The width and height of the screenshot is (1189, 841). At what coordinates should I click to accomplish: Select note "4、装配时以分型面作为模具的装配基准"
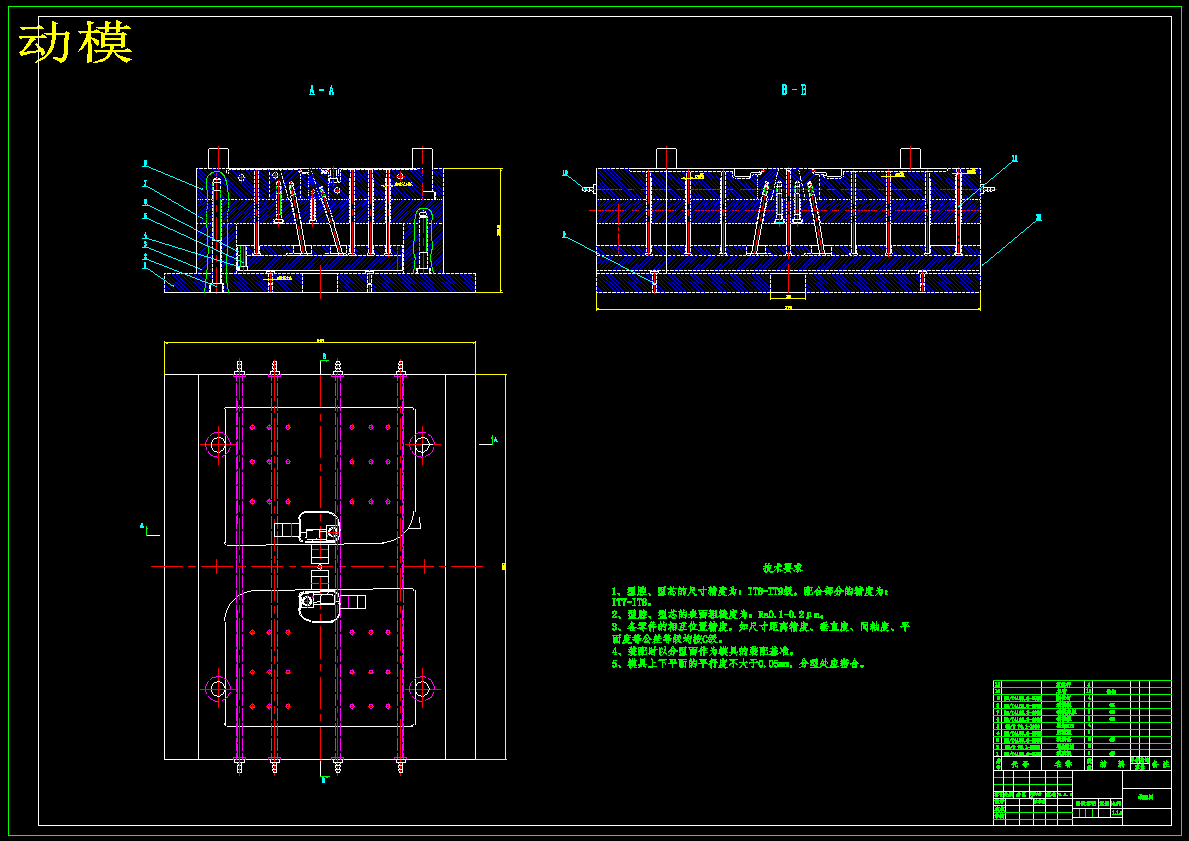click(702, 651)
